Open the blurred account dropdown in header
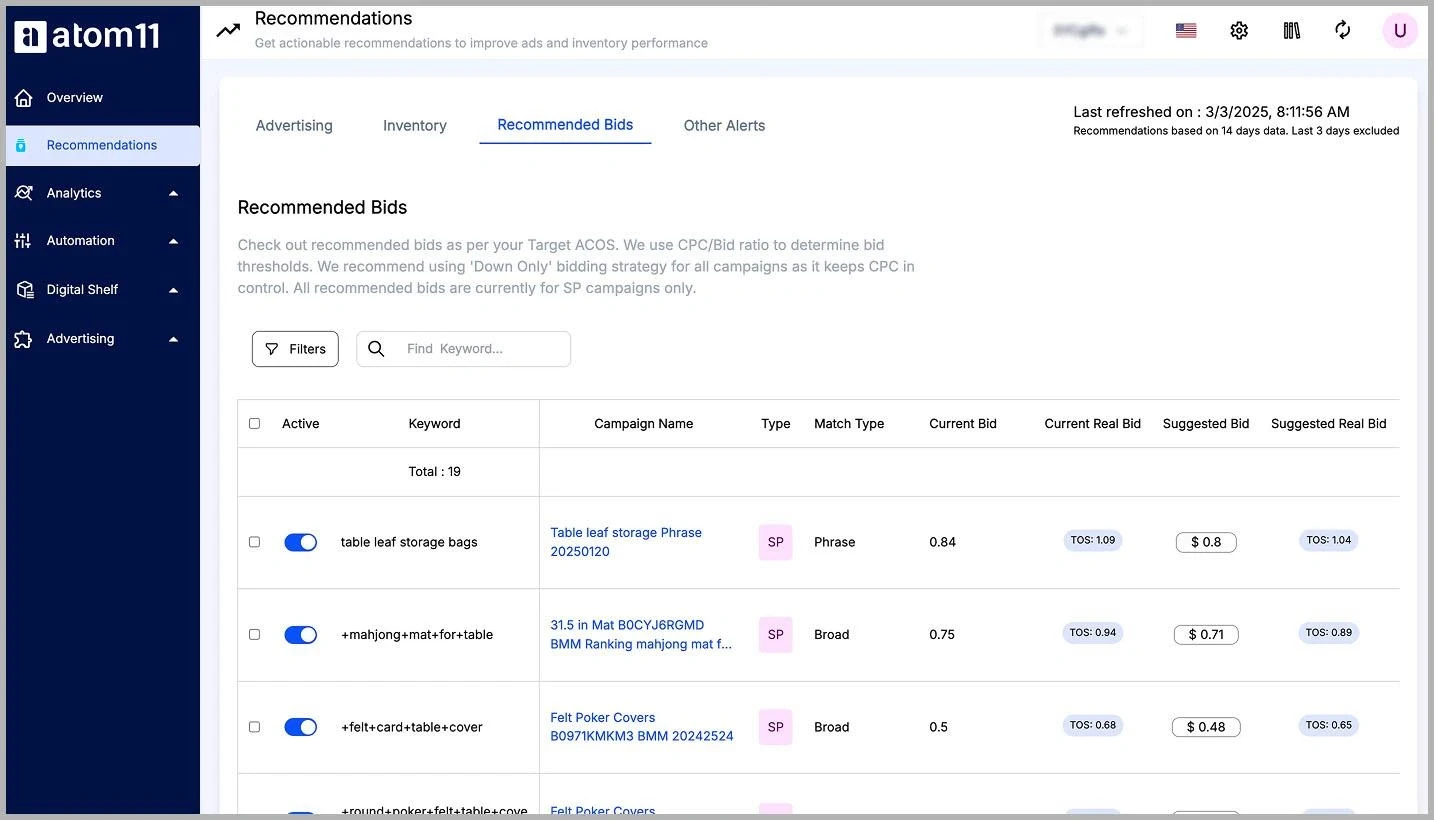1434x820 pixels. [1091, 31]
